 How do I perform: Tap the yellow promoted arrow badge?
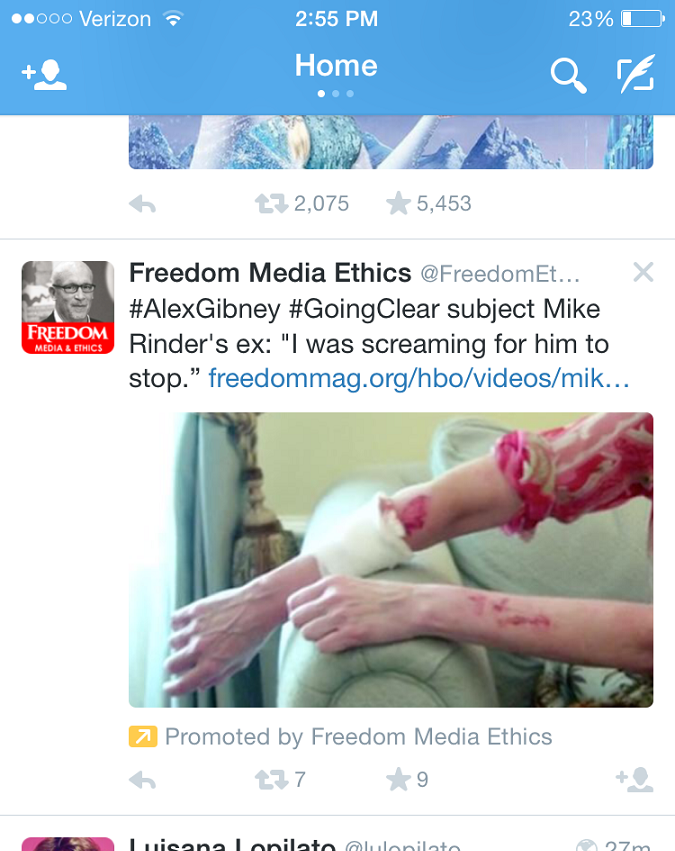coord(143,736)
